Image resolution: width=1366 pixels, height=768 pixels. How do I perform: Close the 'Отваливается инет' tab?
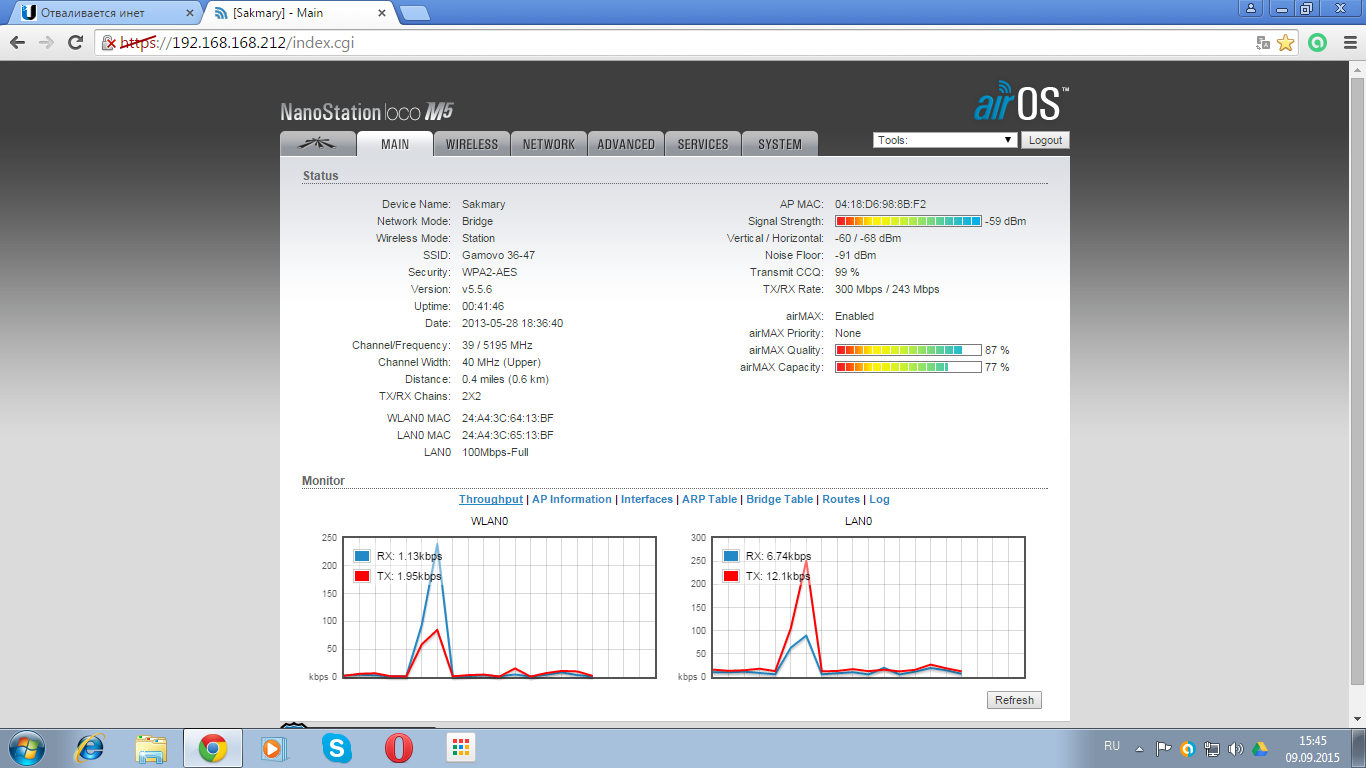(x=190, y=13)
